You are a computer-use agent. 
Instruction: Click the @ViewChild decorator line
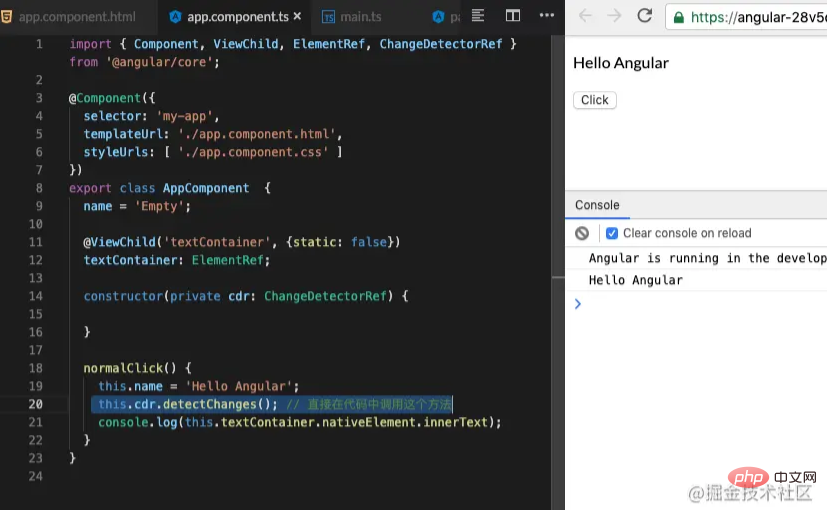(242, 242)
